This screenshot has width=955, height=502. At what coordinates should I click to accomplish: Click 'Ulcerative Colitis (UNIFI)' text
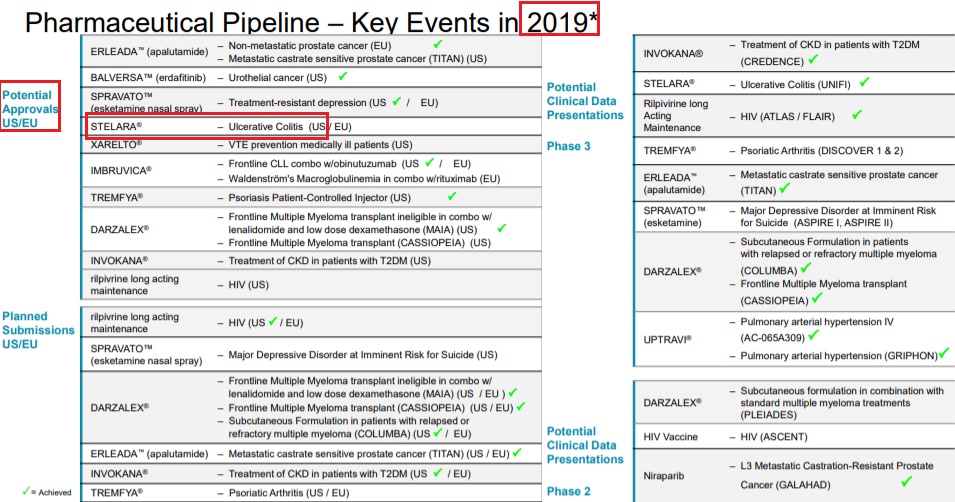point(795,85)
